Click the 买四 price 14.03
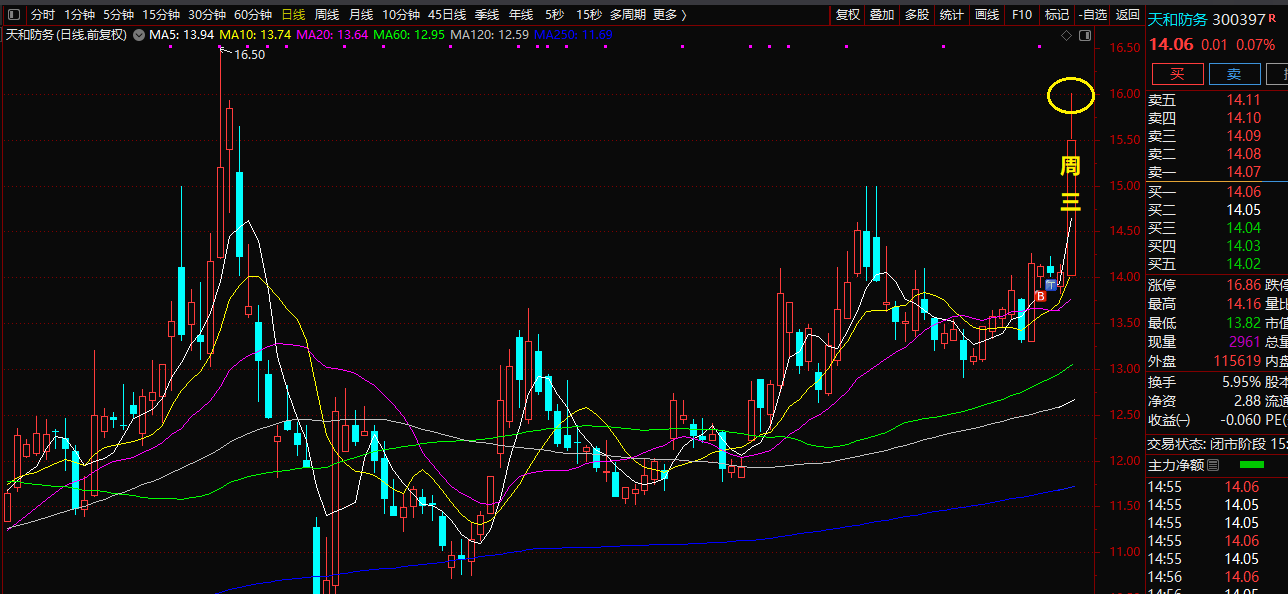This screenshot has height=594, width=1288. tap(1244, 246)
